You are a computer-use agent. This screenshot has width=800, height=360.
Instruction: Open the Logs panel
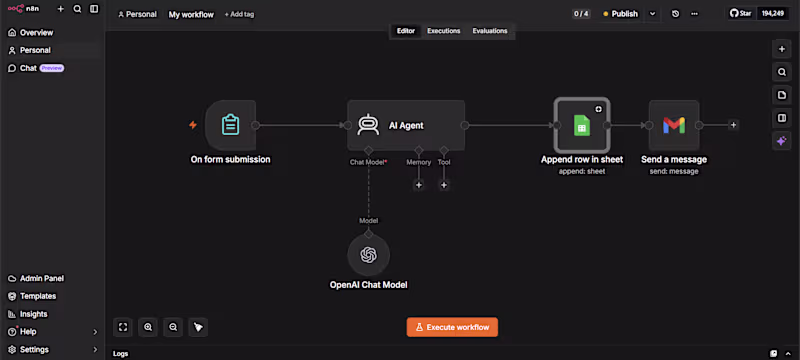click(121, 354)
